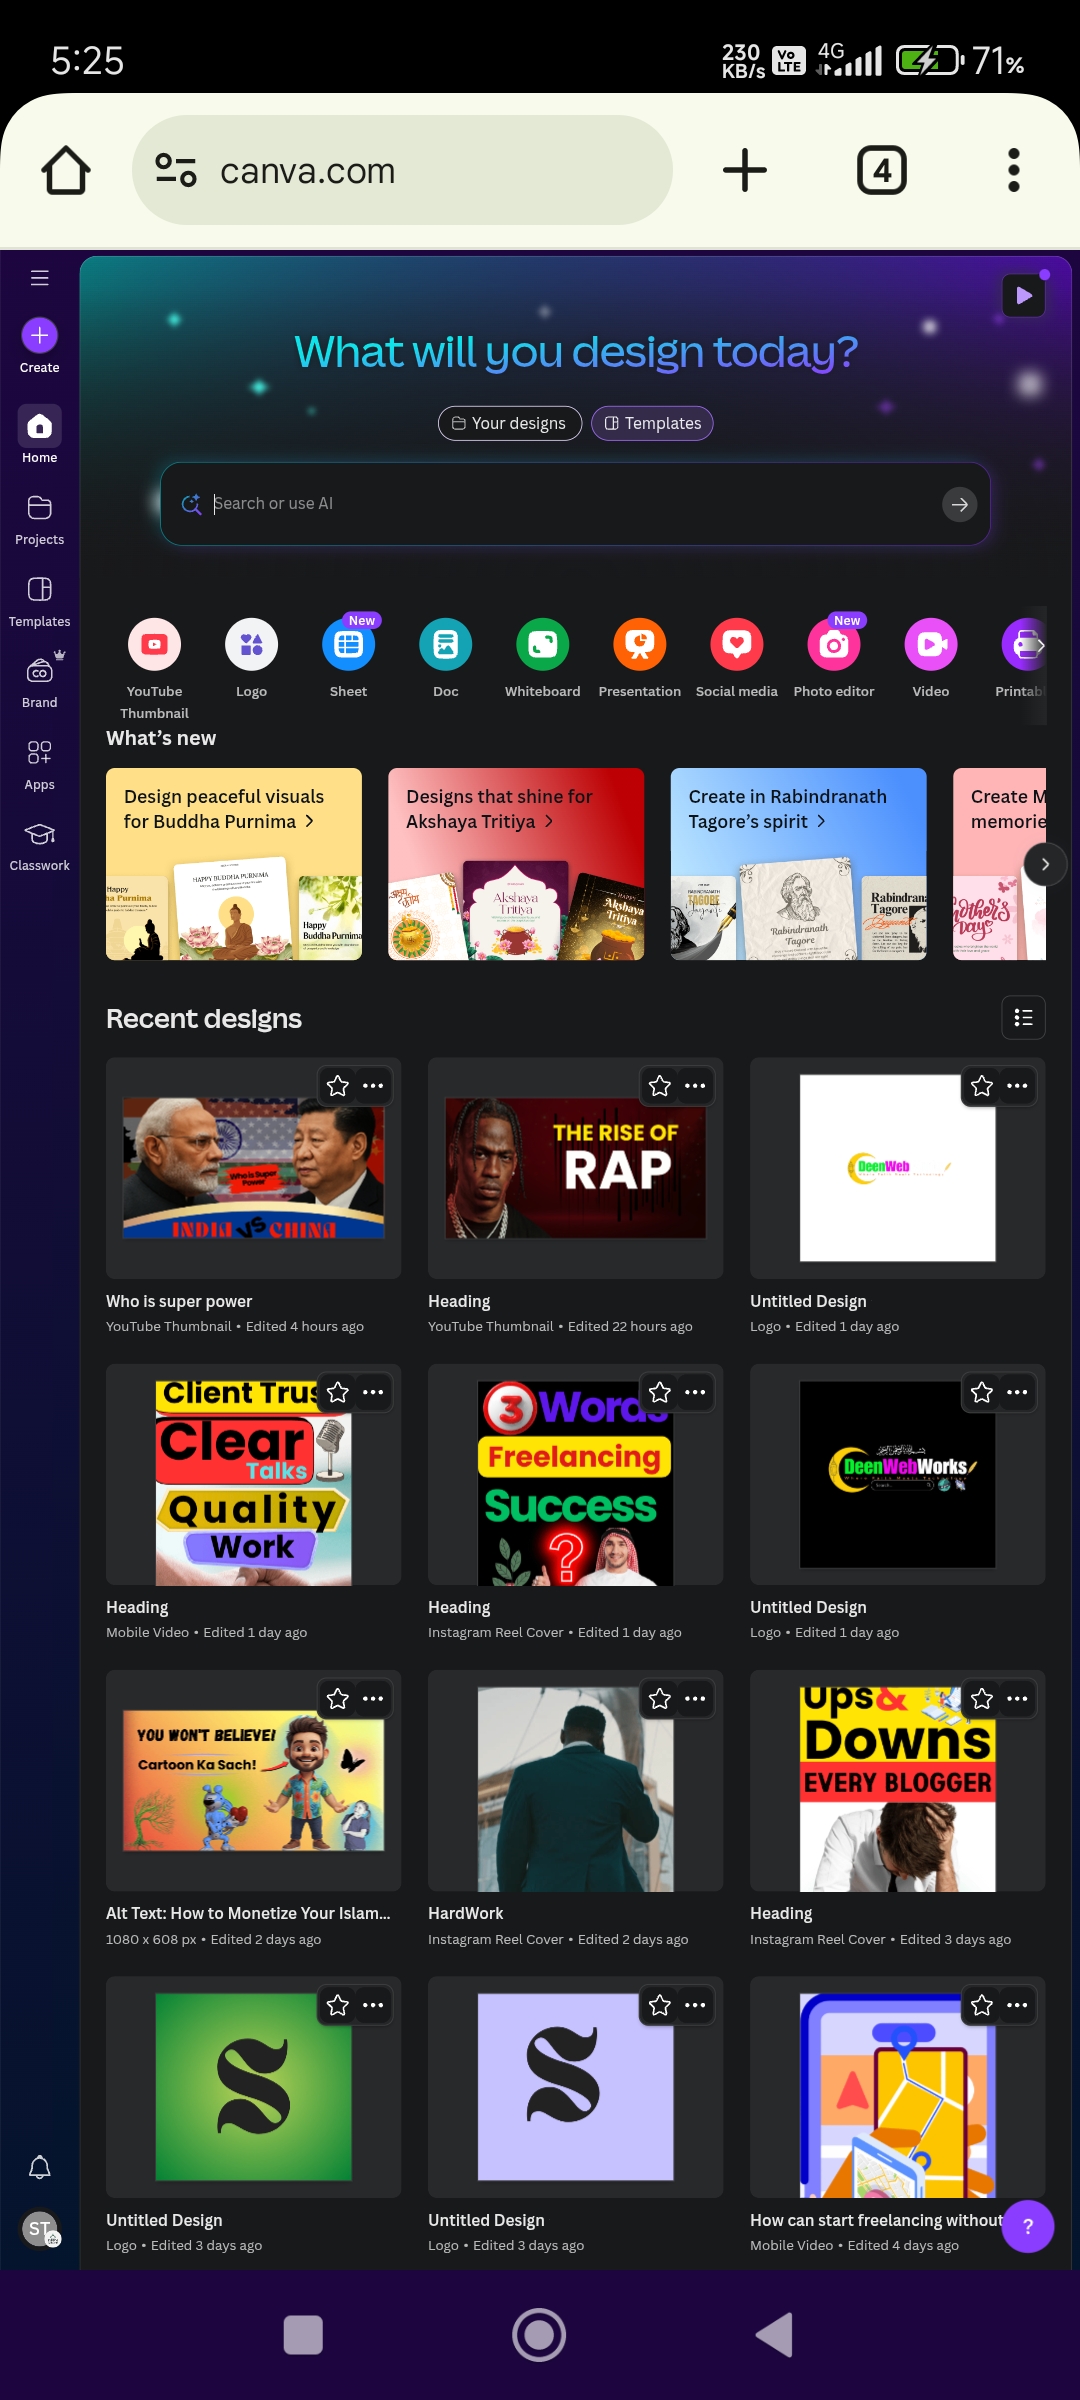Open HardWork design title
Screen dimensions: 1080x2400
click(x=465, y=1913)
